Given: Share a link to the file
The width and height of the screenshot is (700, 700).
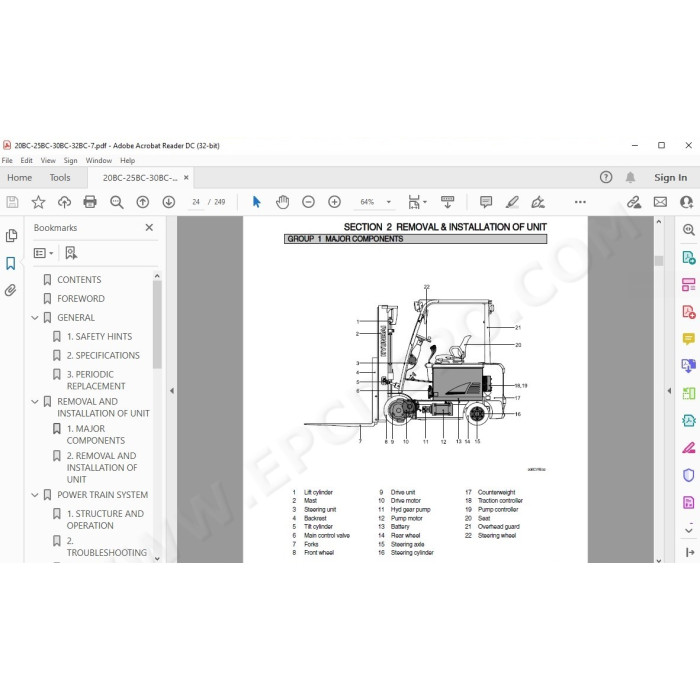Looking at the screenshot, I should tap(634, 202).
